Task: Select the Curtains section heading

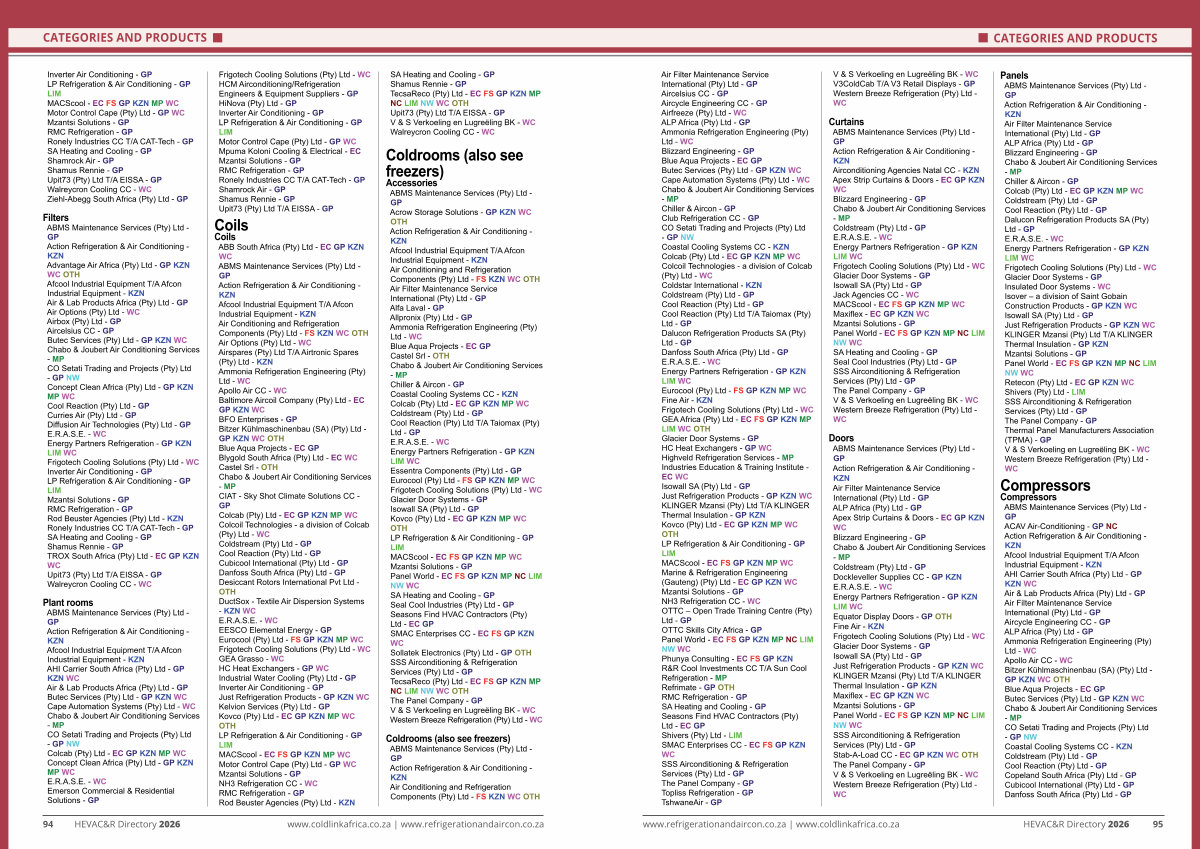Action: pyautogui.click(x=846, y=121)
